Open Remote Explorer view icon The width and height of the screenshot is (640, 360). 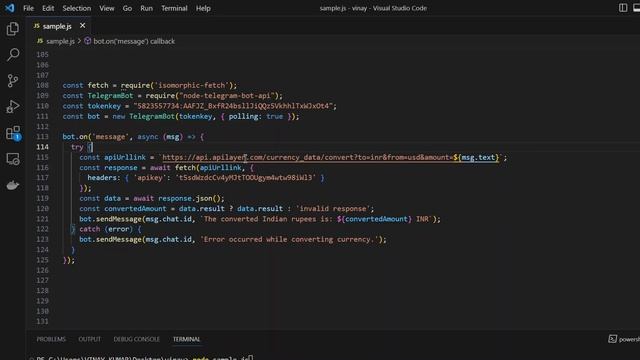point(13,159)
